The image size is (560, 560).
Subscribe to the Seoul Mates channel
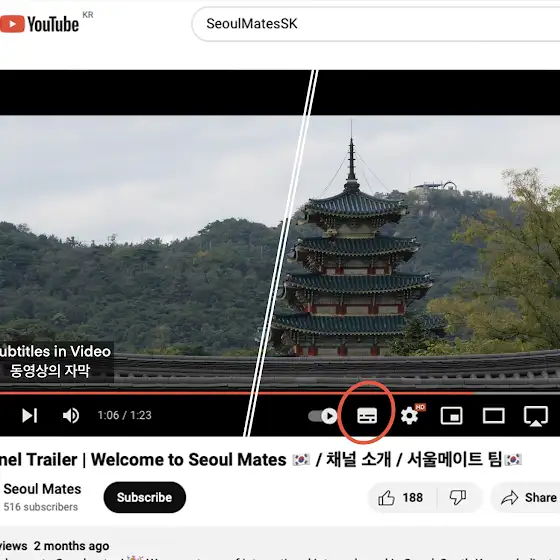pos(145,497)
